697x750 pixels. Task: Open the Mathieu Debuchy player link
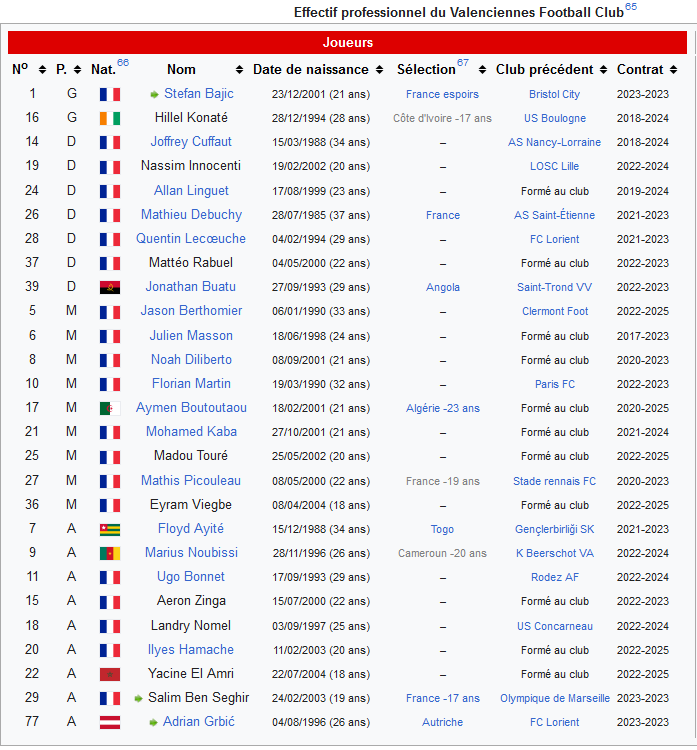tap(191, 215)
